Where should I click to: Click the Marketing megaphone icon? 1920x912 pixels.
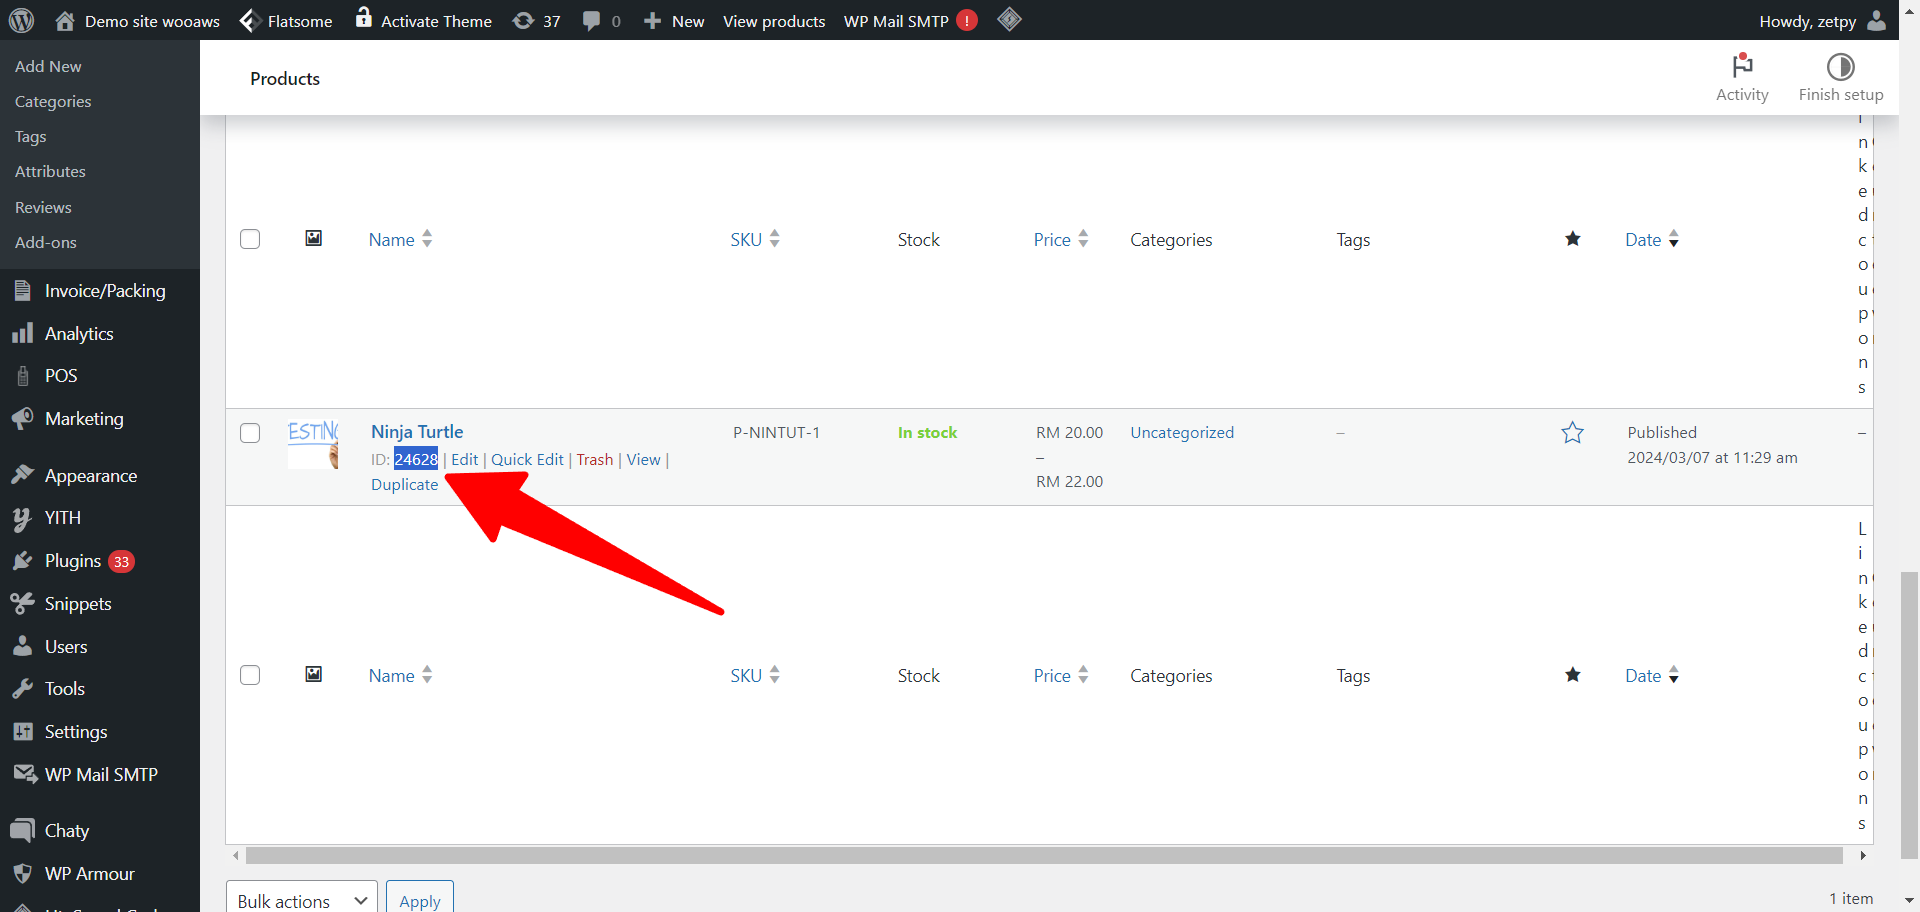(22, 419)
